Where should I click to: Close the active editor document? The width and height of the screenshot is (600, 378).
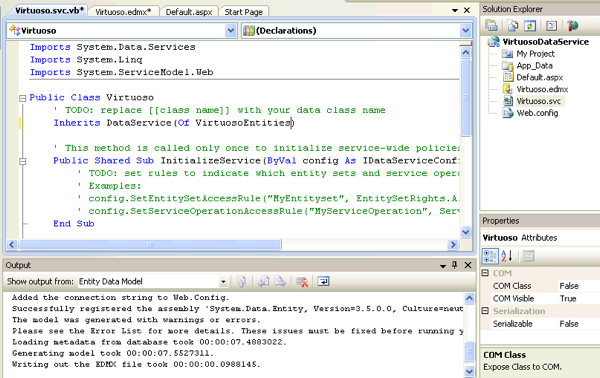467,10
